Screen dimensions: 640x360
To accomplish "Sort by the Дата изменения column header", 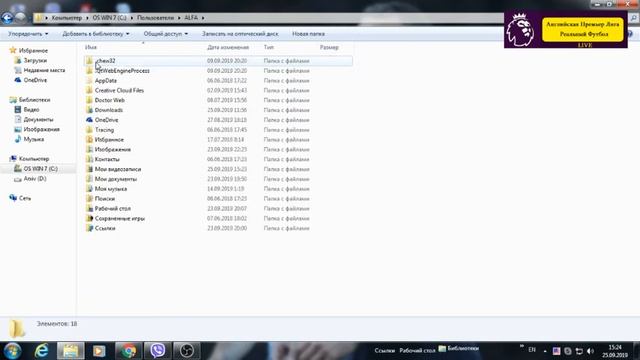I will pos(228,47).
